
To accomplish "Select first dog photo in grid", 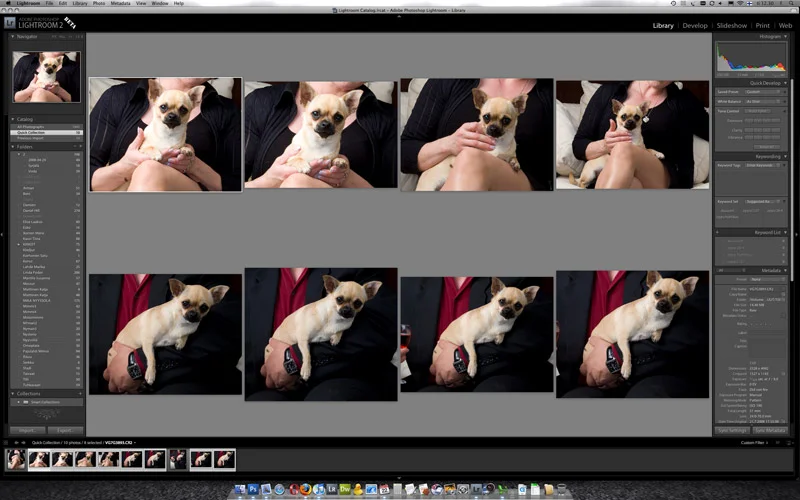I will pos(165,134).
